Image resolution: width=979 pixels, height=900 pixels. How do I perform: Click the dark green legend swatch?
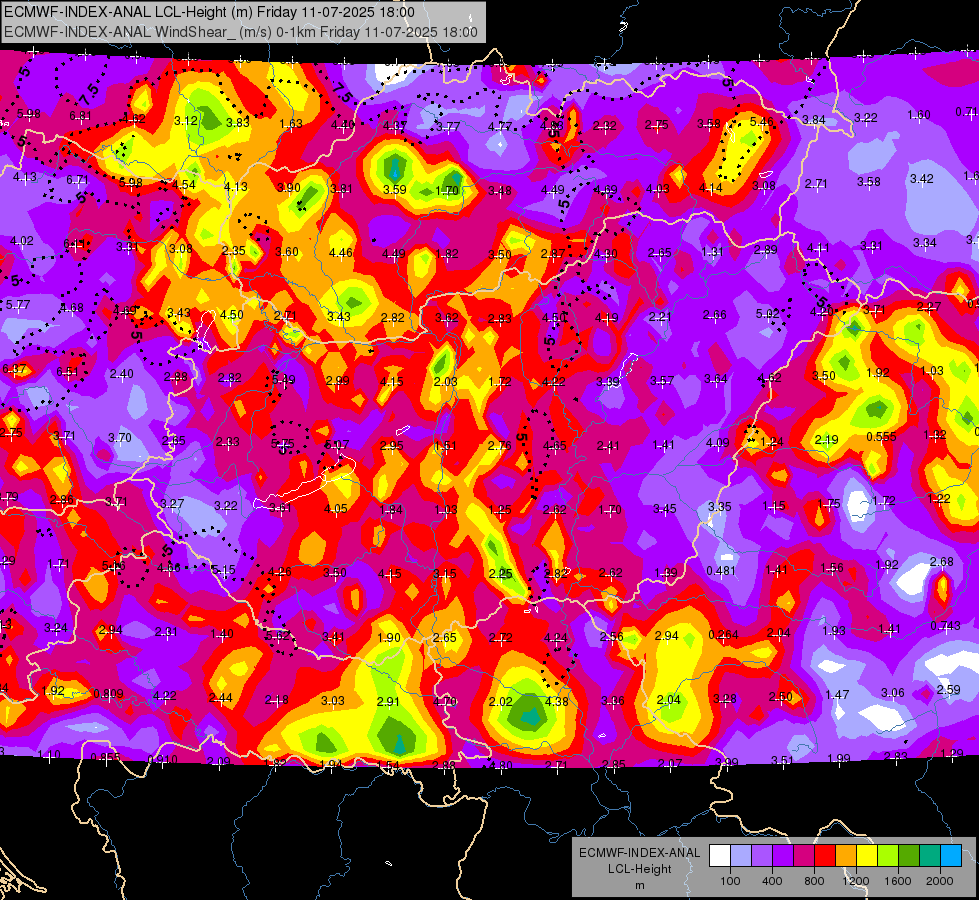[x=908, y=856]
